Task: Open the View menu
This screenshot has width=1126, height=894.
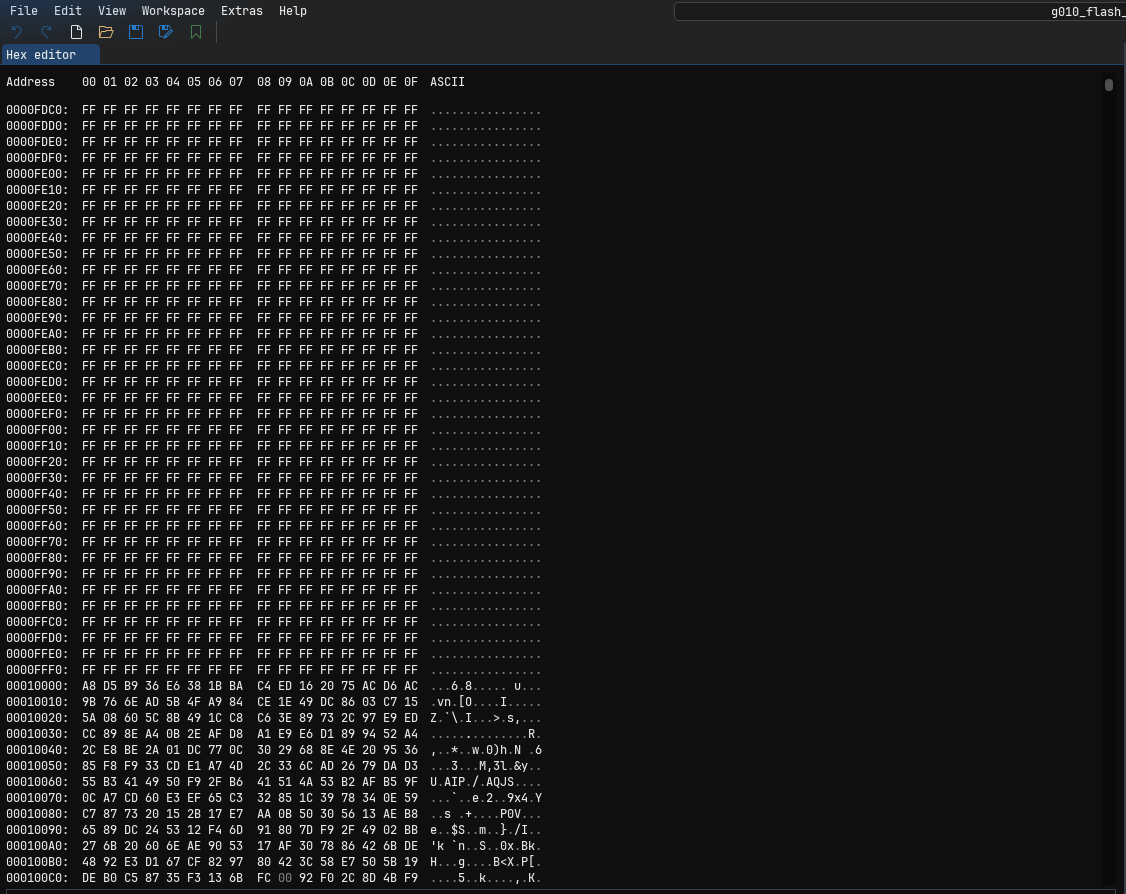Action: pos(112,11)
